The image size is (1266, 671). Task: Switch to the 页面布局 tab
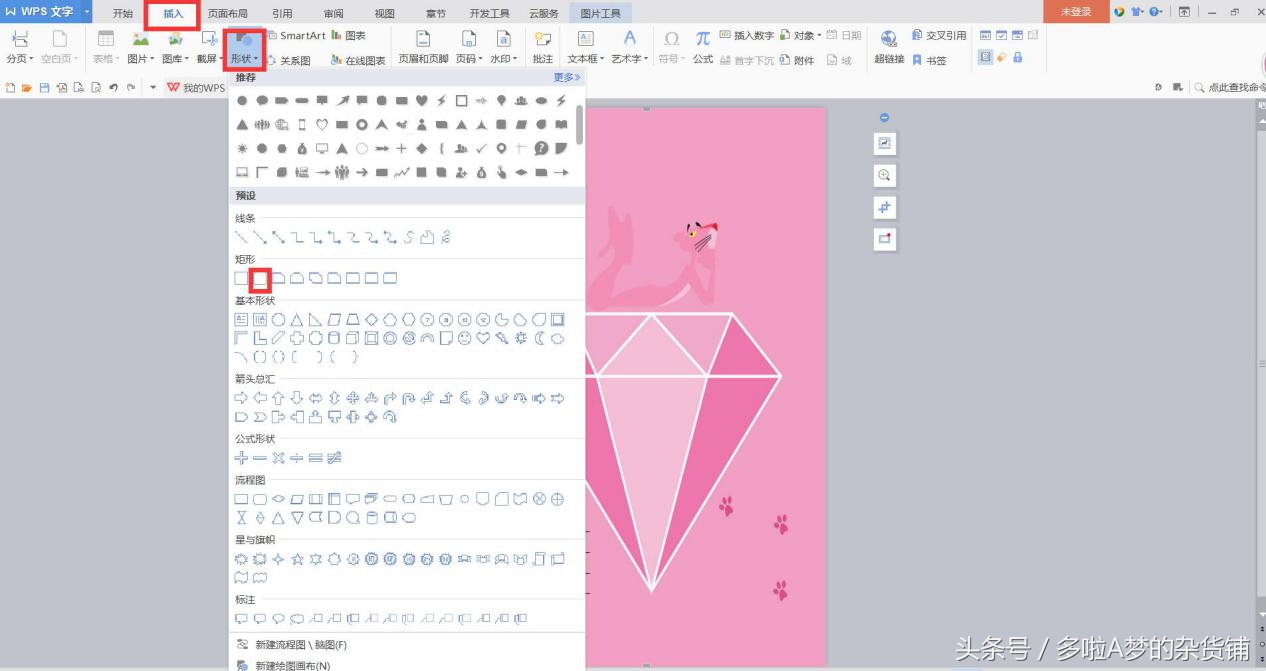point(227,13)
